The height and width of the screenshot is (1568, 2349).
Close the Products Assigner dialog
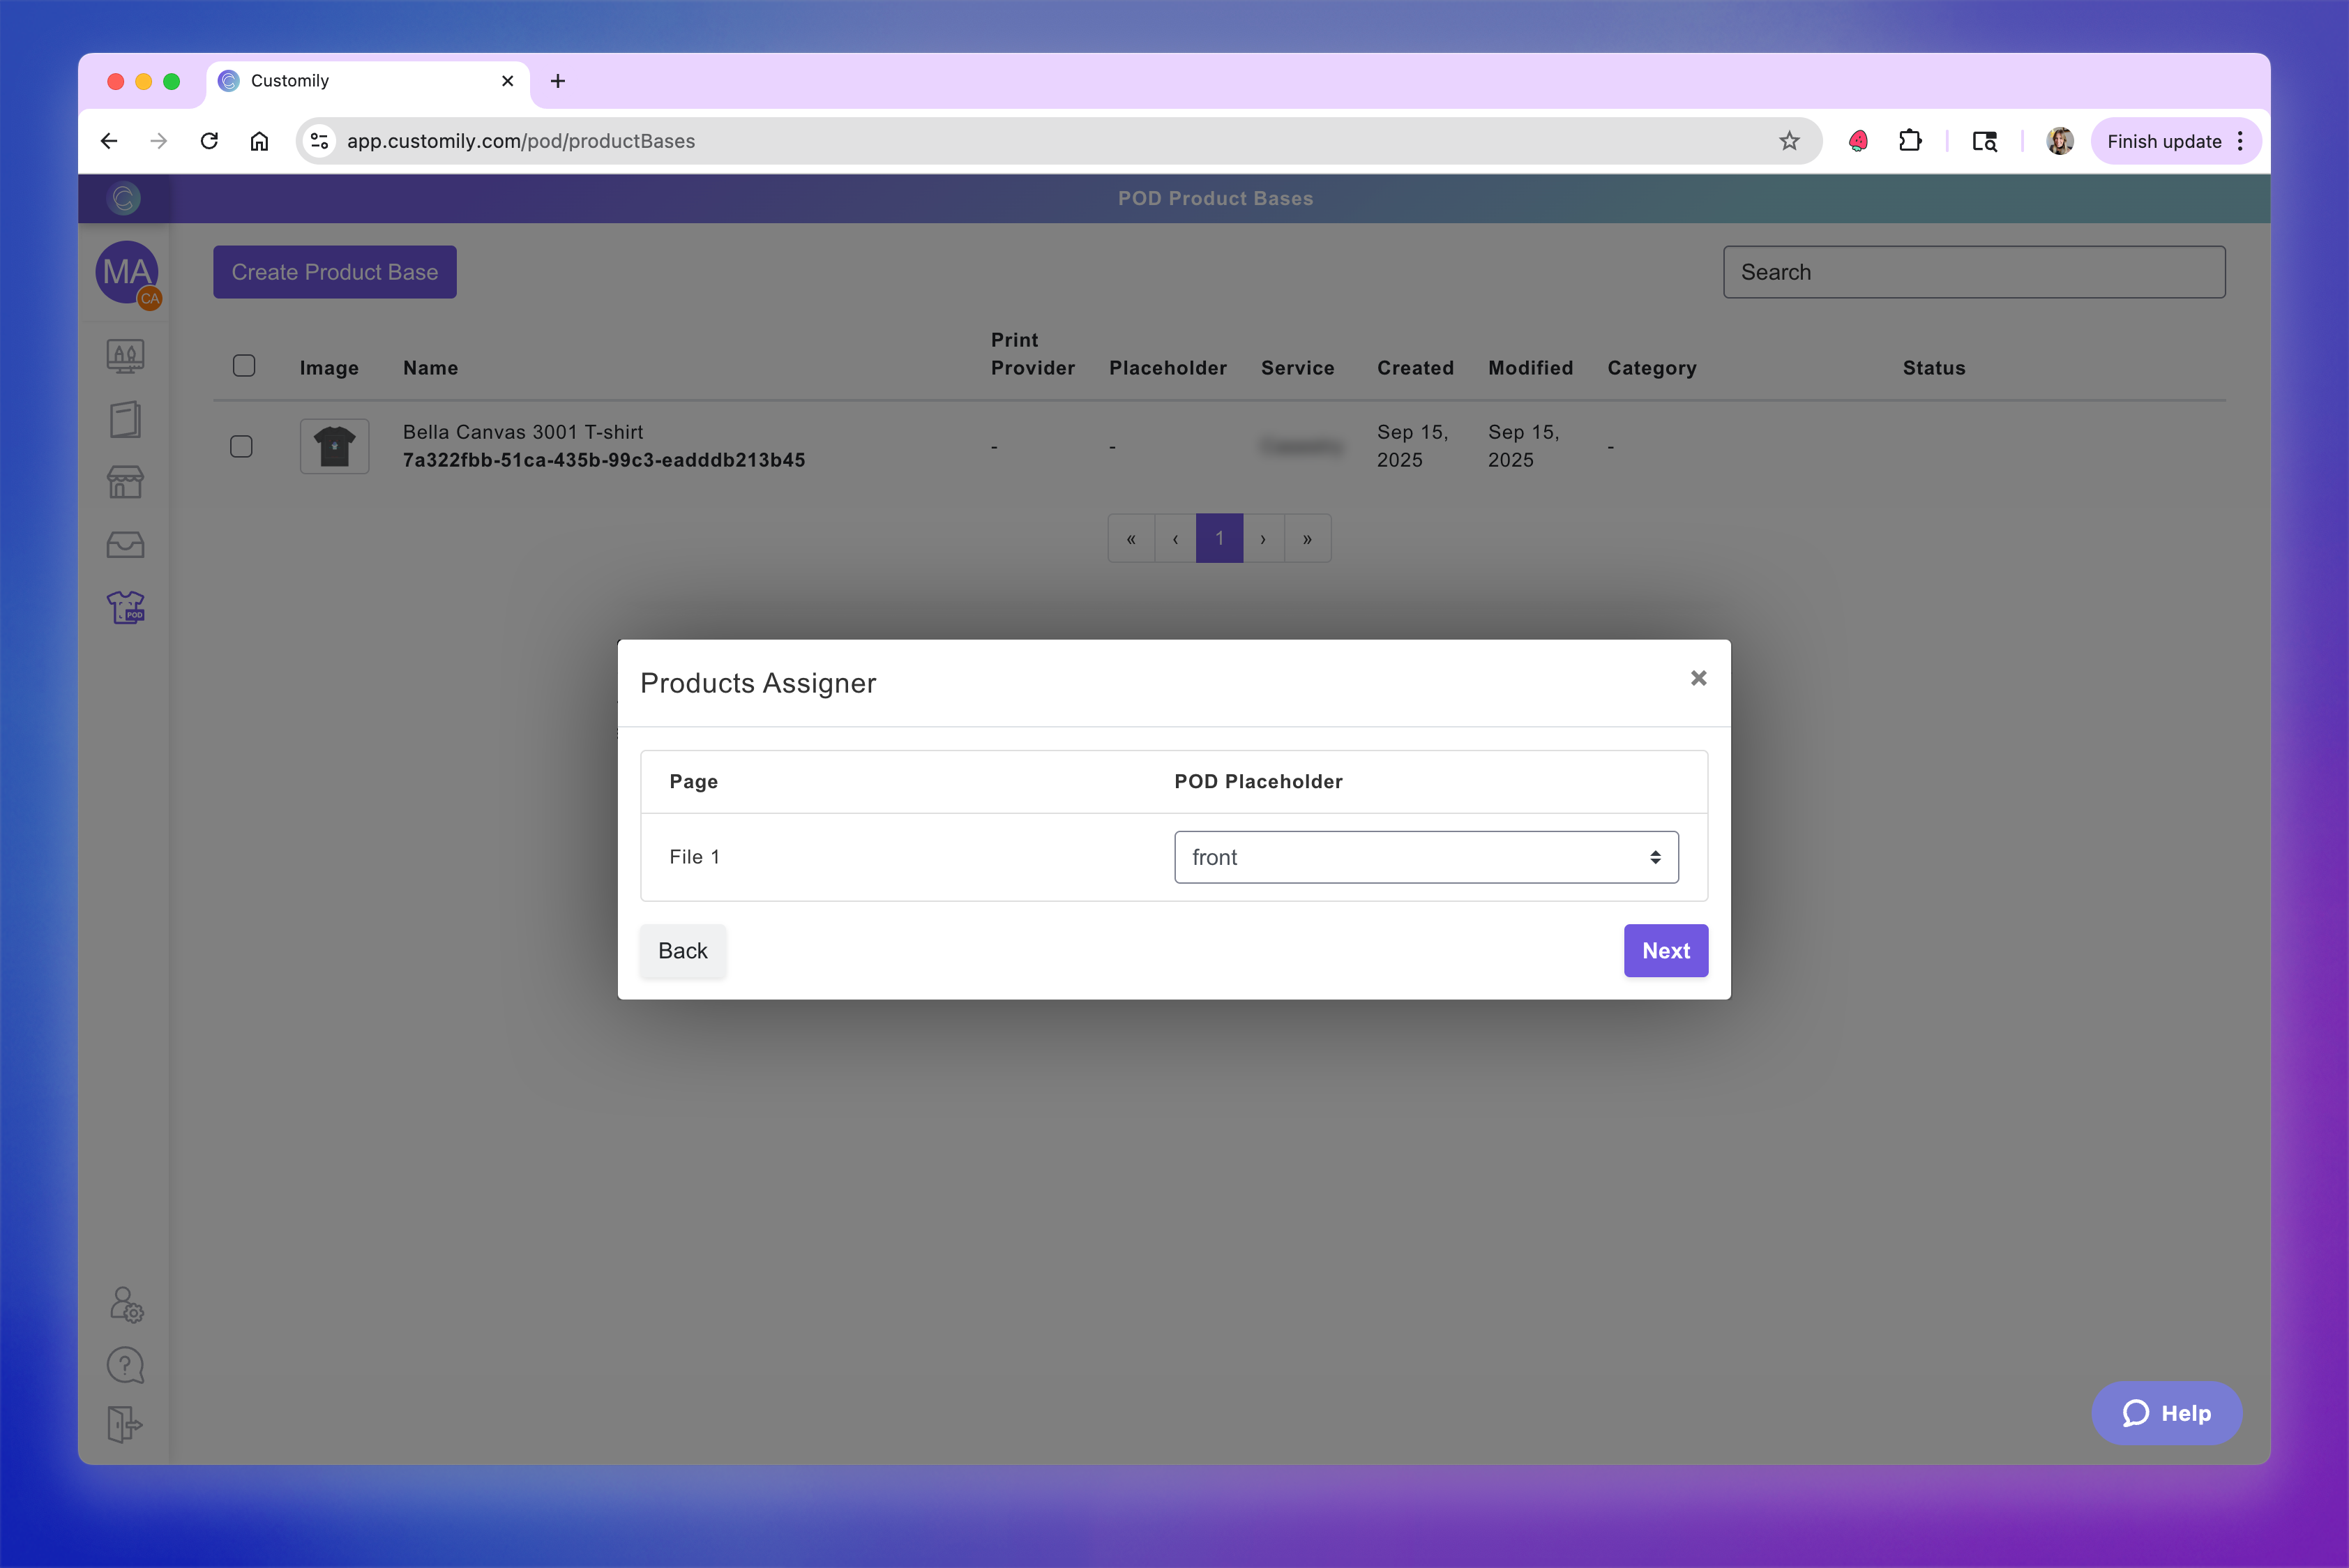pyautogui.click(x=1698, y=678)
